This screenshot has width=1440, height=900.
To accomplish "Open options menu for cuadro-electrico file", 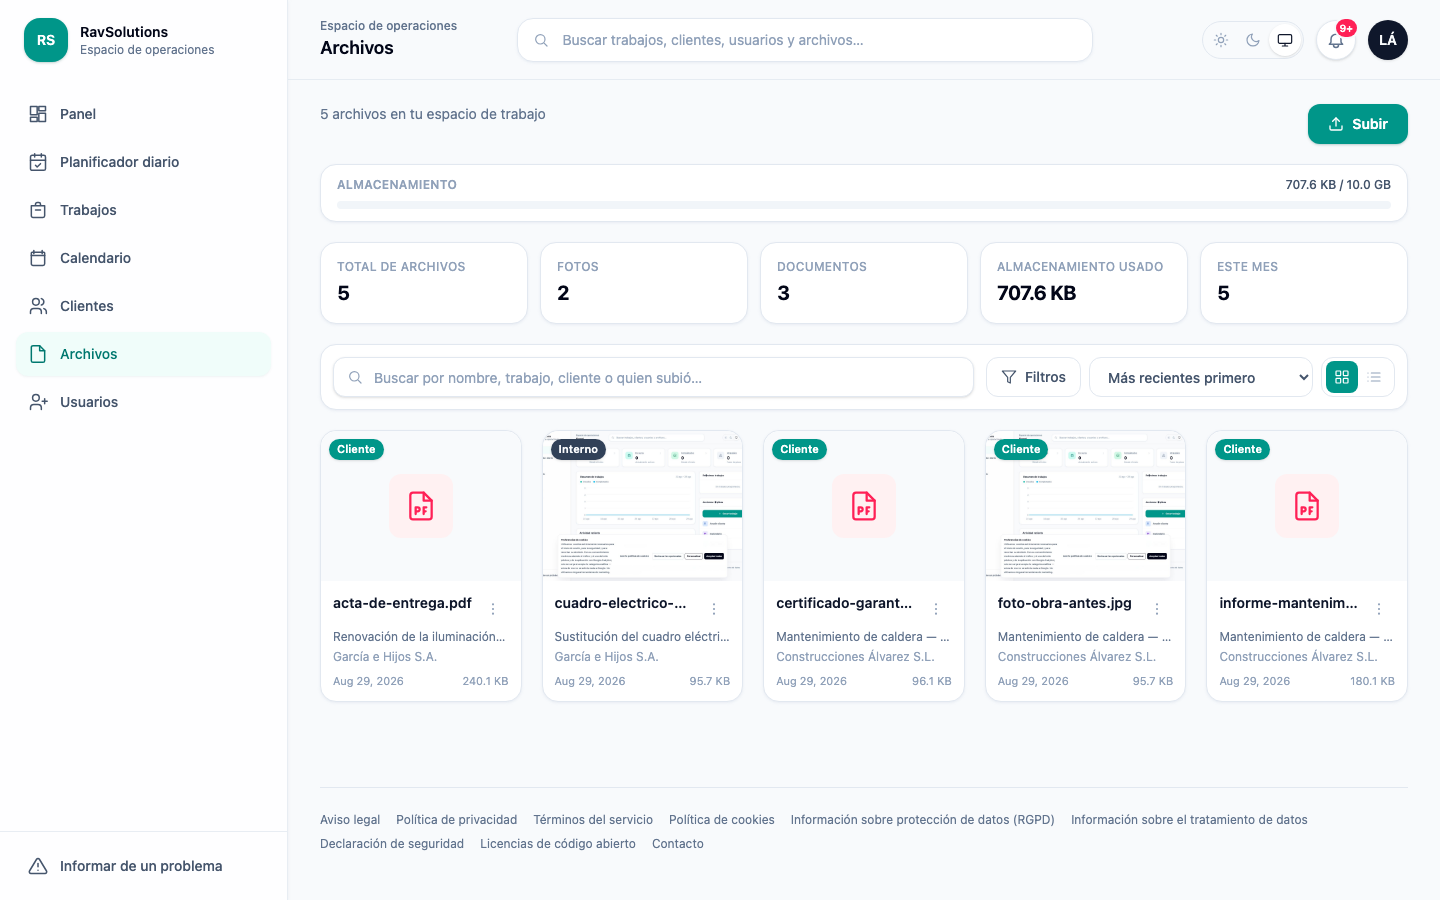I will (x=714, y=609).
